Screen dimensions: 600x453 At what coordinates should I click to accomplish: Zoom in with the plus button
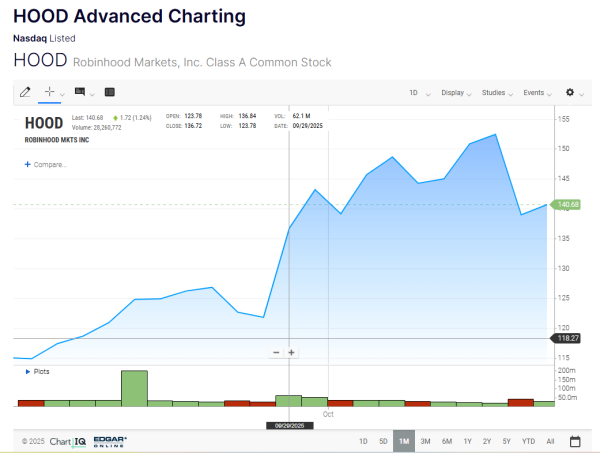point(292,352)
